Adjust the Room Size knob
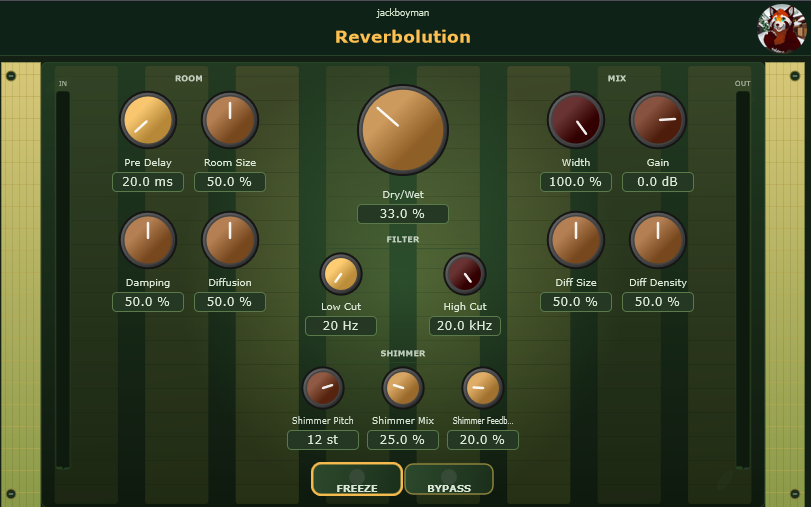The height and width of the screenshot is (507, 811). tap(230, 121)
